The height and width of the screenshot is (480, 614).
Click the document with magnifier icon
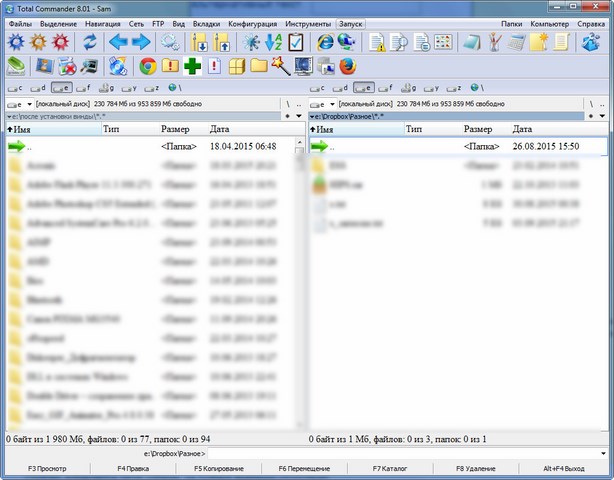(399, 42)
